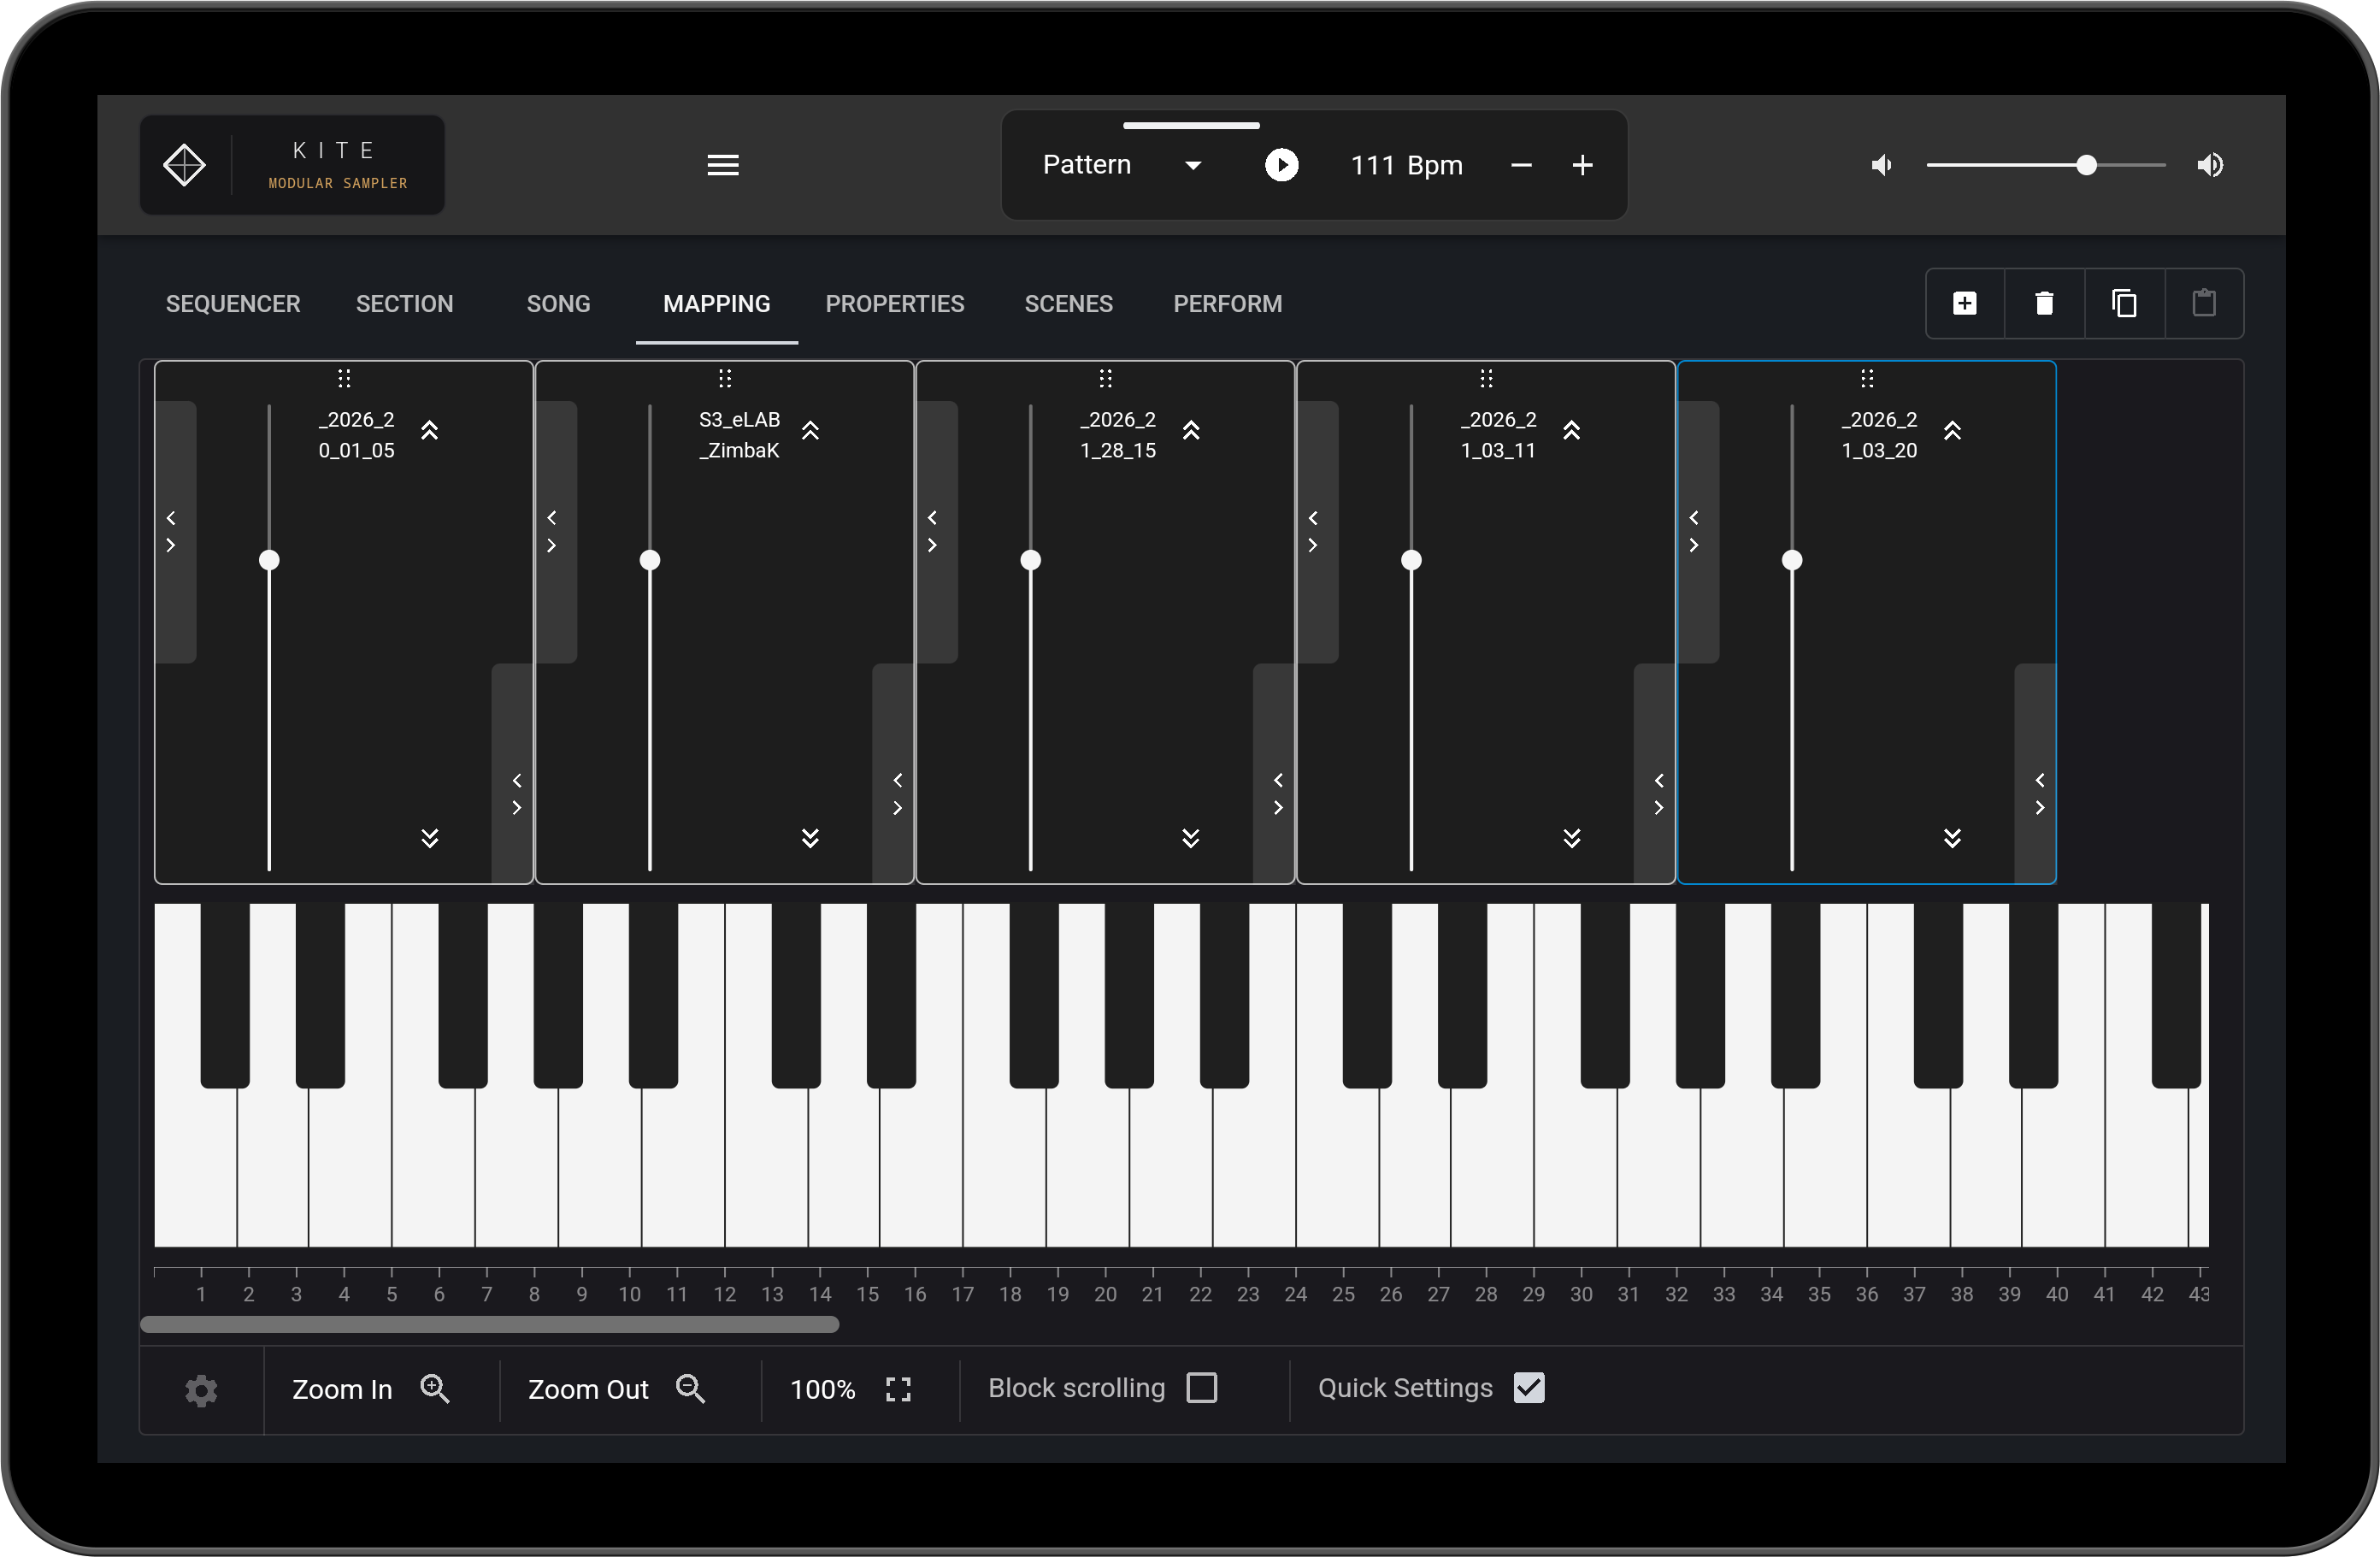Uncheck the Quick Settings checkbox
This screenshot has height=1557, width=2380.
click(x=1529, y=1388)
